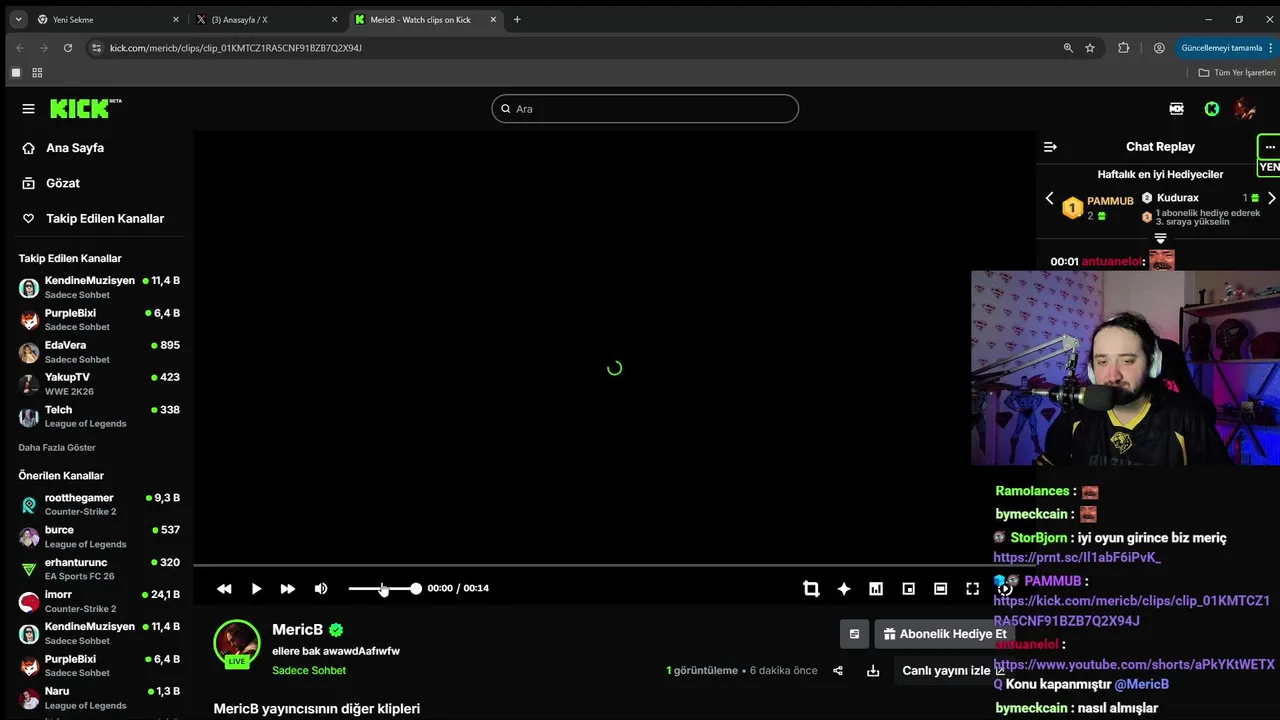Adjust the player volume slider
Viewport: 1280px width, 720px height.
click(384, 589)
